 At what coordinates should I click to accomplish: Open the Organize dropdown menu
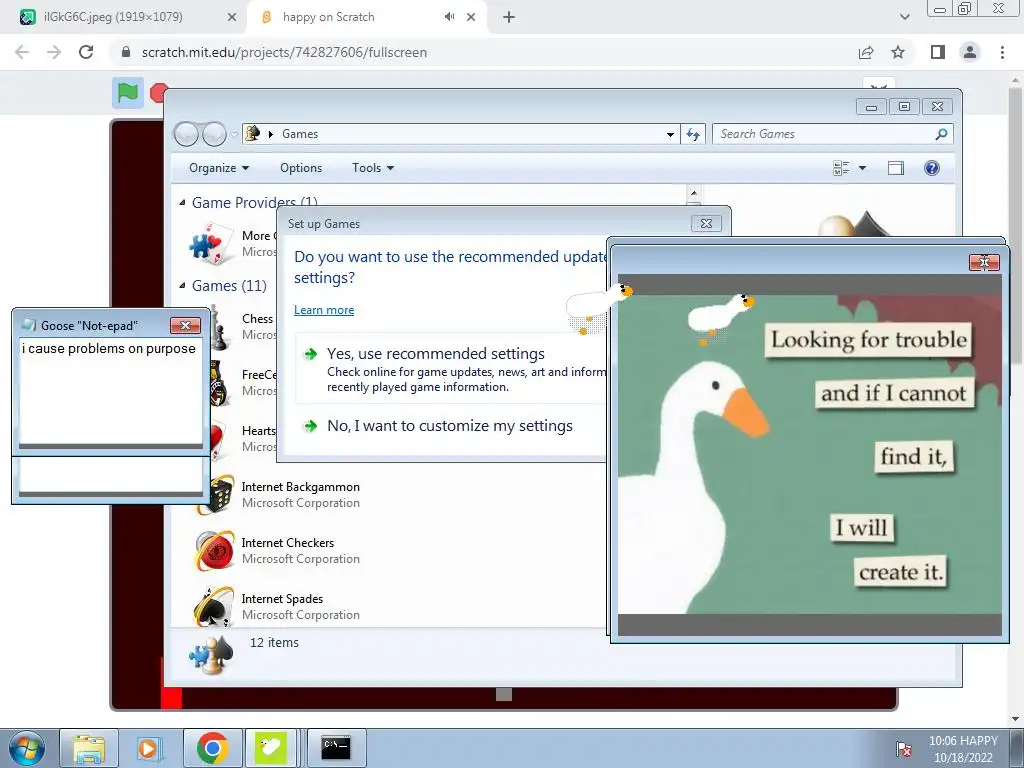(x=219, y=168)
